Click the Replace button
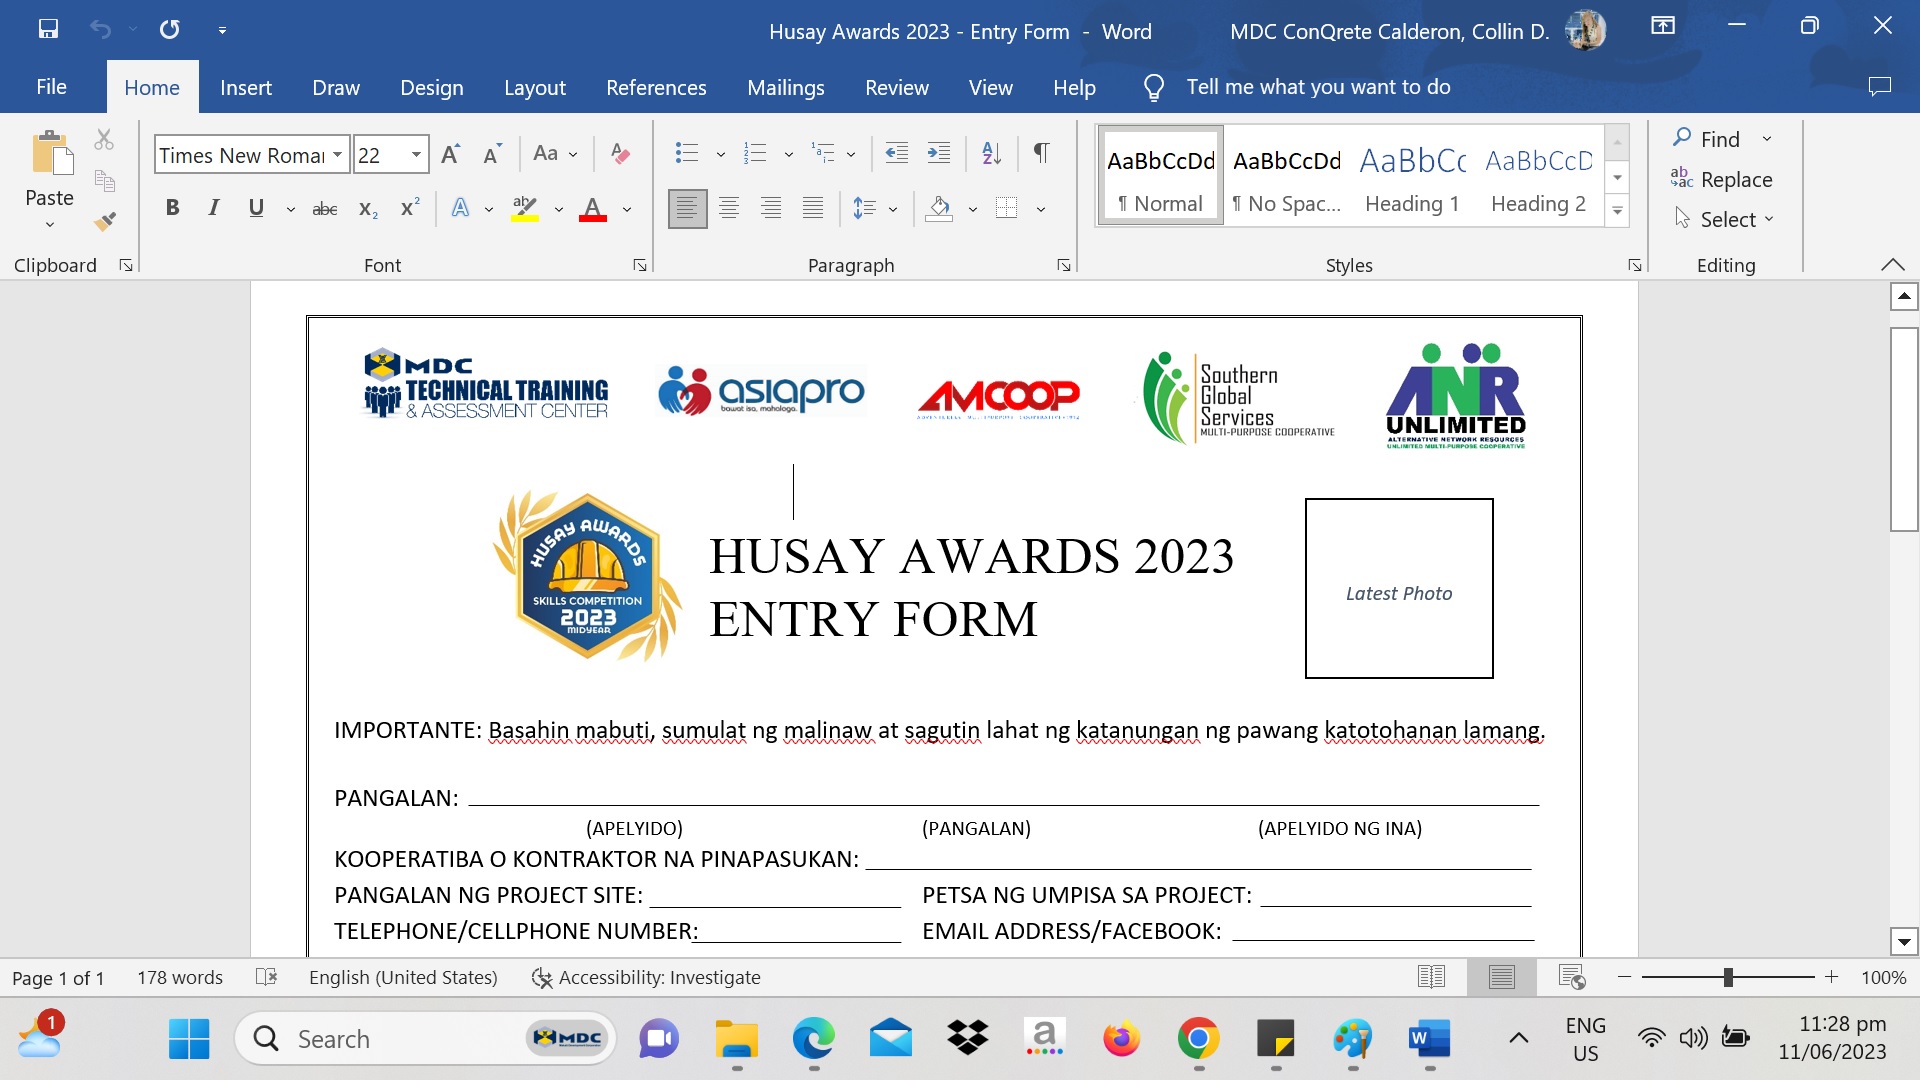 [1722, 179]
